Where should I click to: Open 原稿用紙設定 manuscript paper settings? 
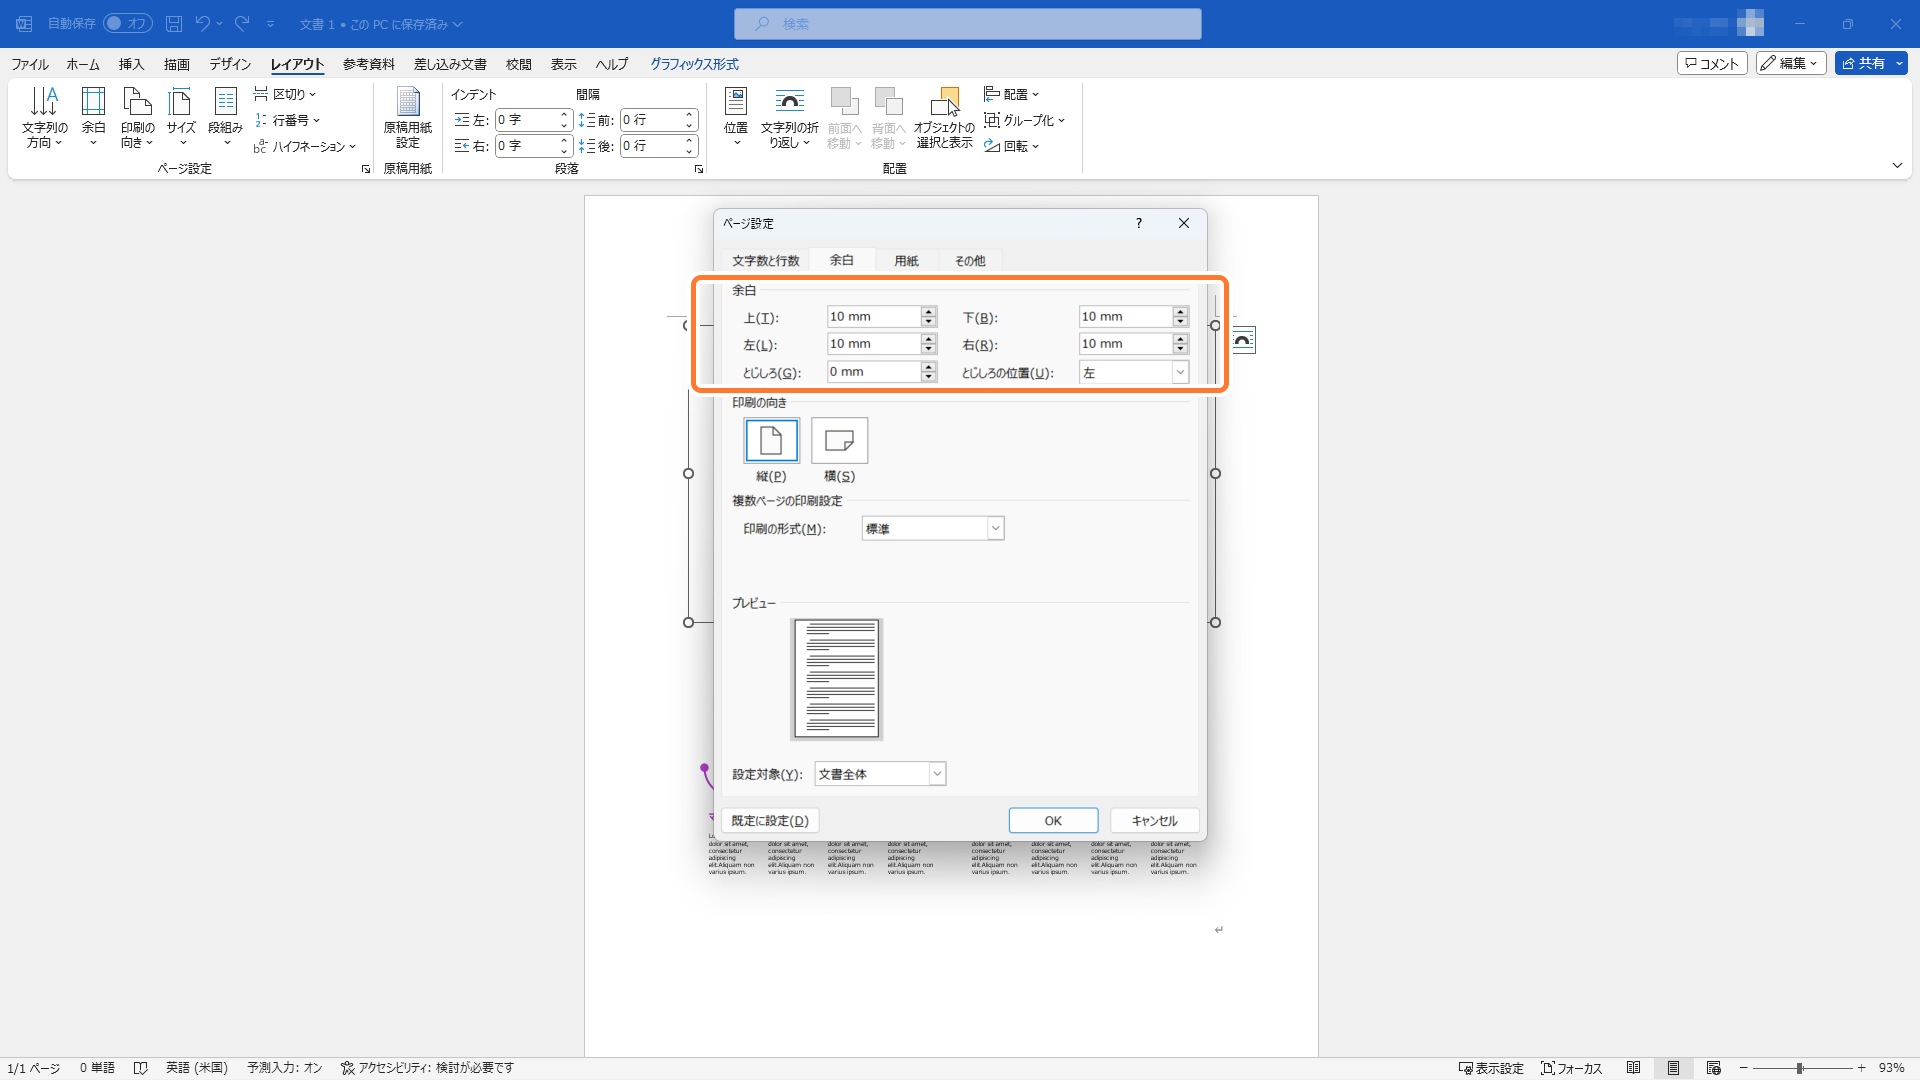[x=407, y=120]
